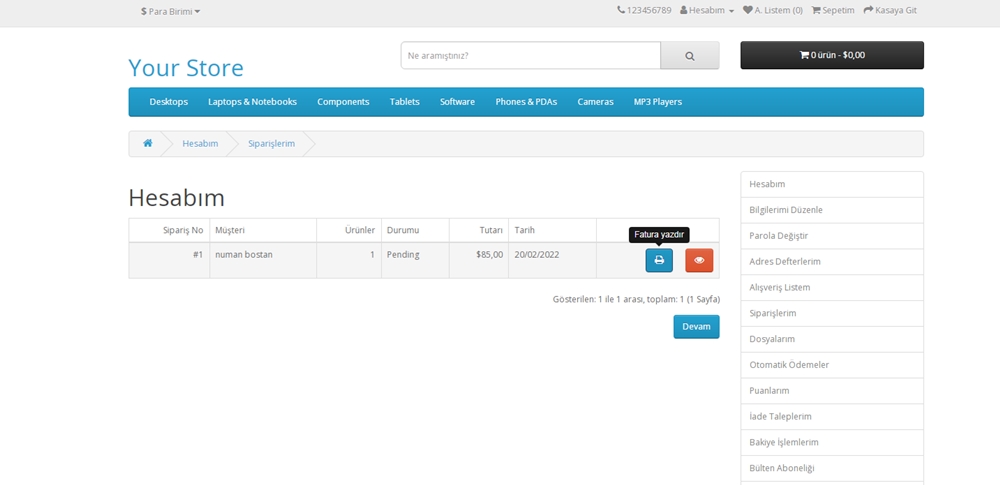Screen dimensions: 1000x485
Task: Open Parola Değiştir sidebar link
Action: [x=832, y=236]
